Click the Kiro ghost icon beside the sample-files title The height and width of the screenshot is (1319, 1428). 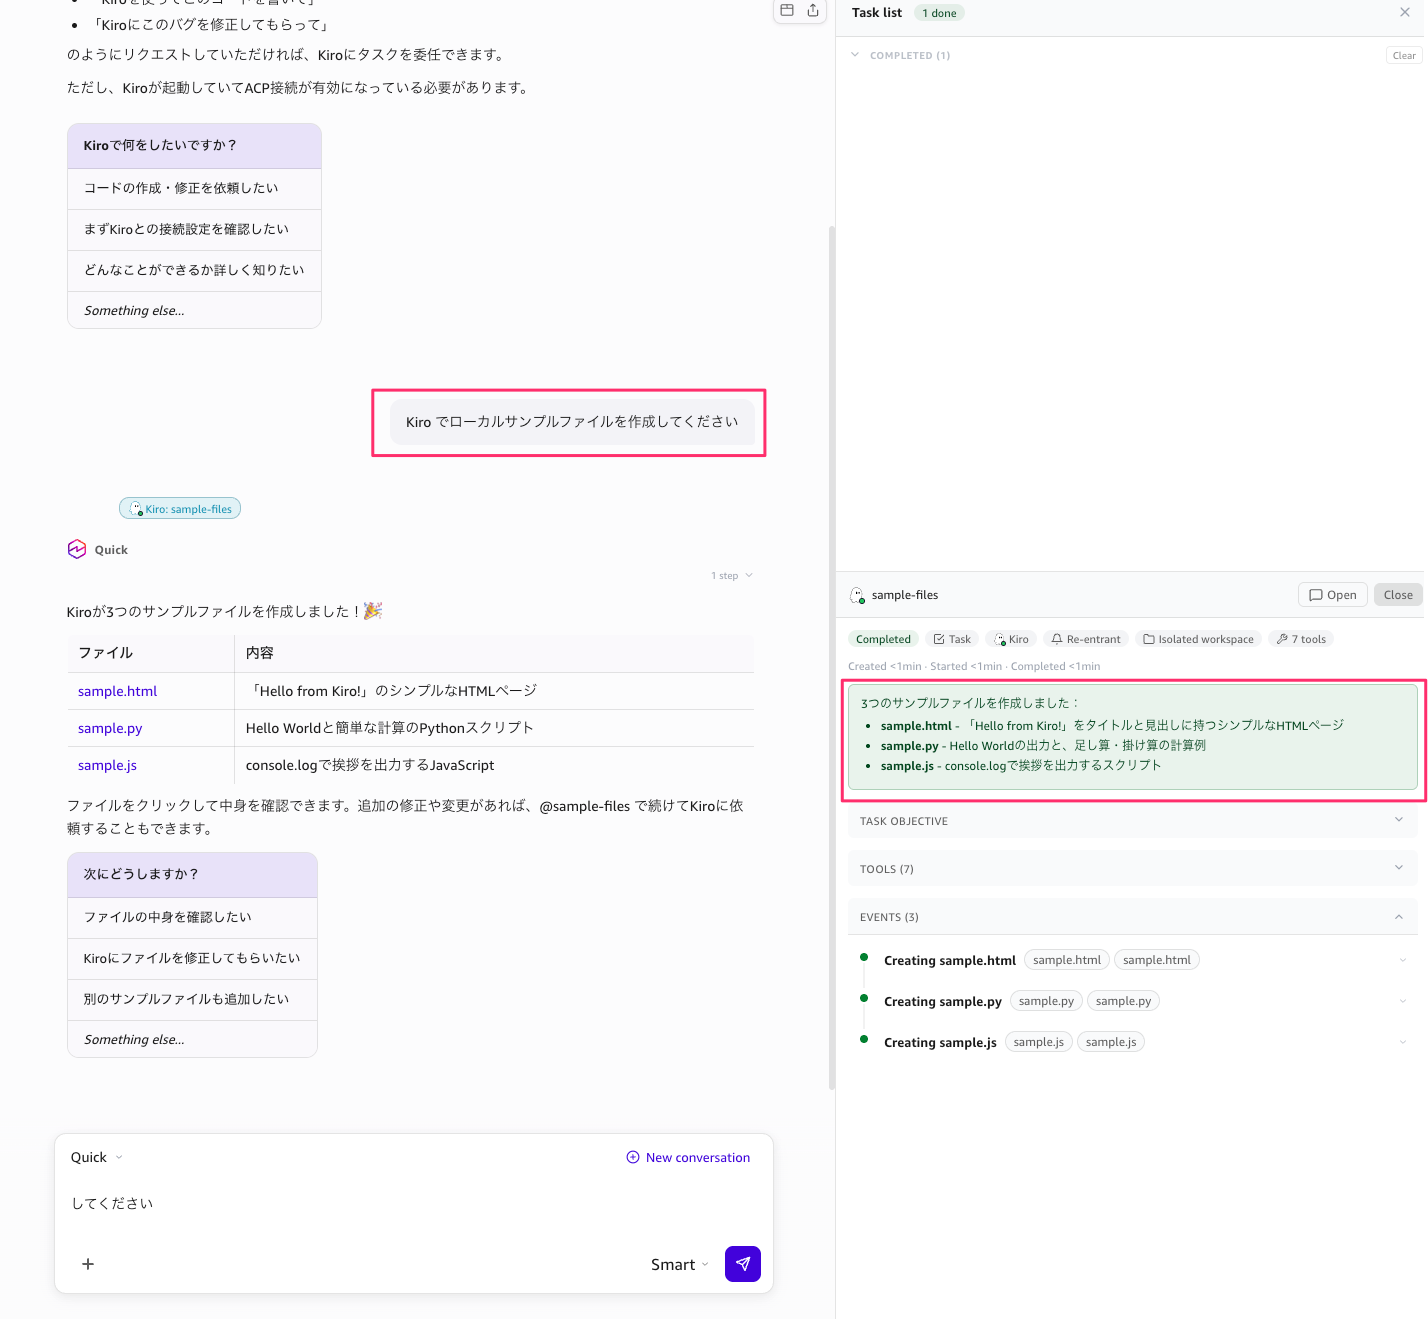[x=857, y=595]
